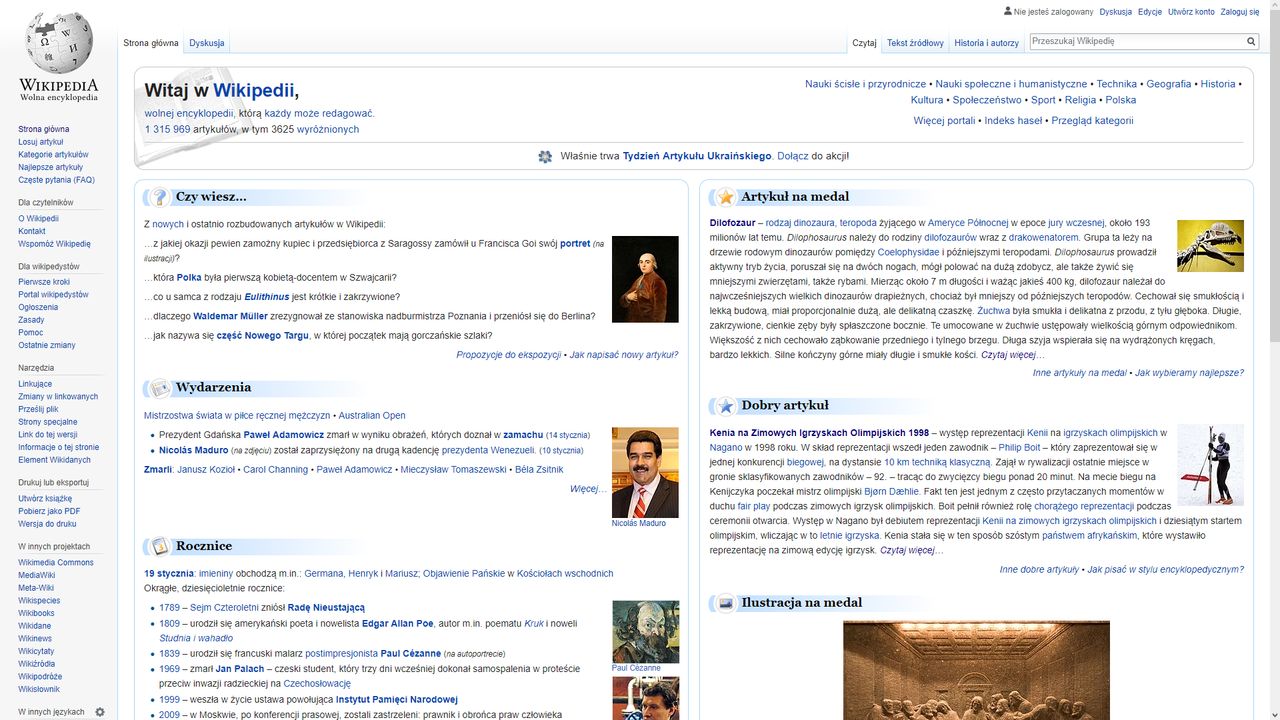Open the 'Historia i autorzy' tab

(x=986, y=43)
